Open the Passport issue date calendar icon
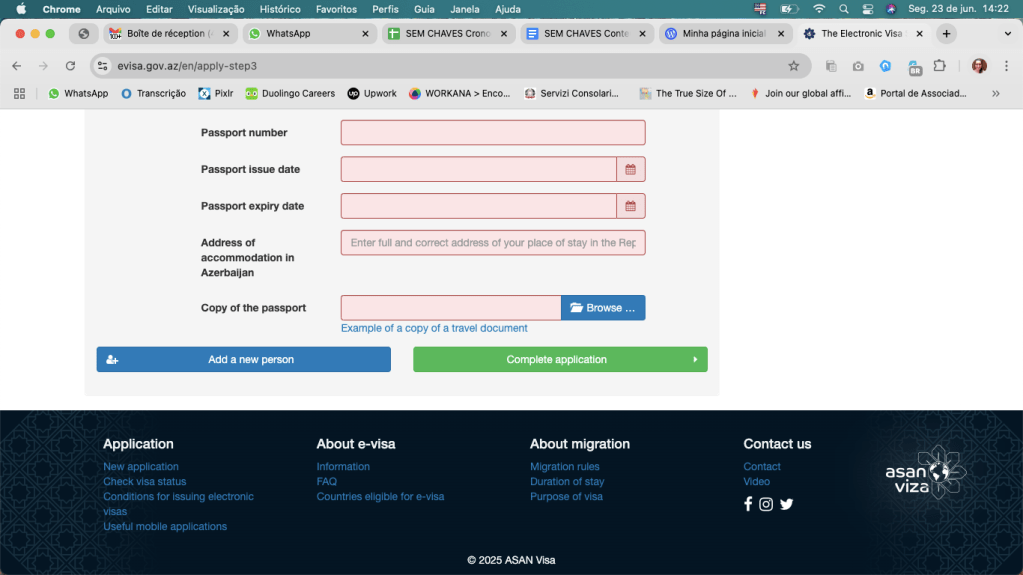This screenshot has height=575, width=1023. 630,170
